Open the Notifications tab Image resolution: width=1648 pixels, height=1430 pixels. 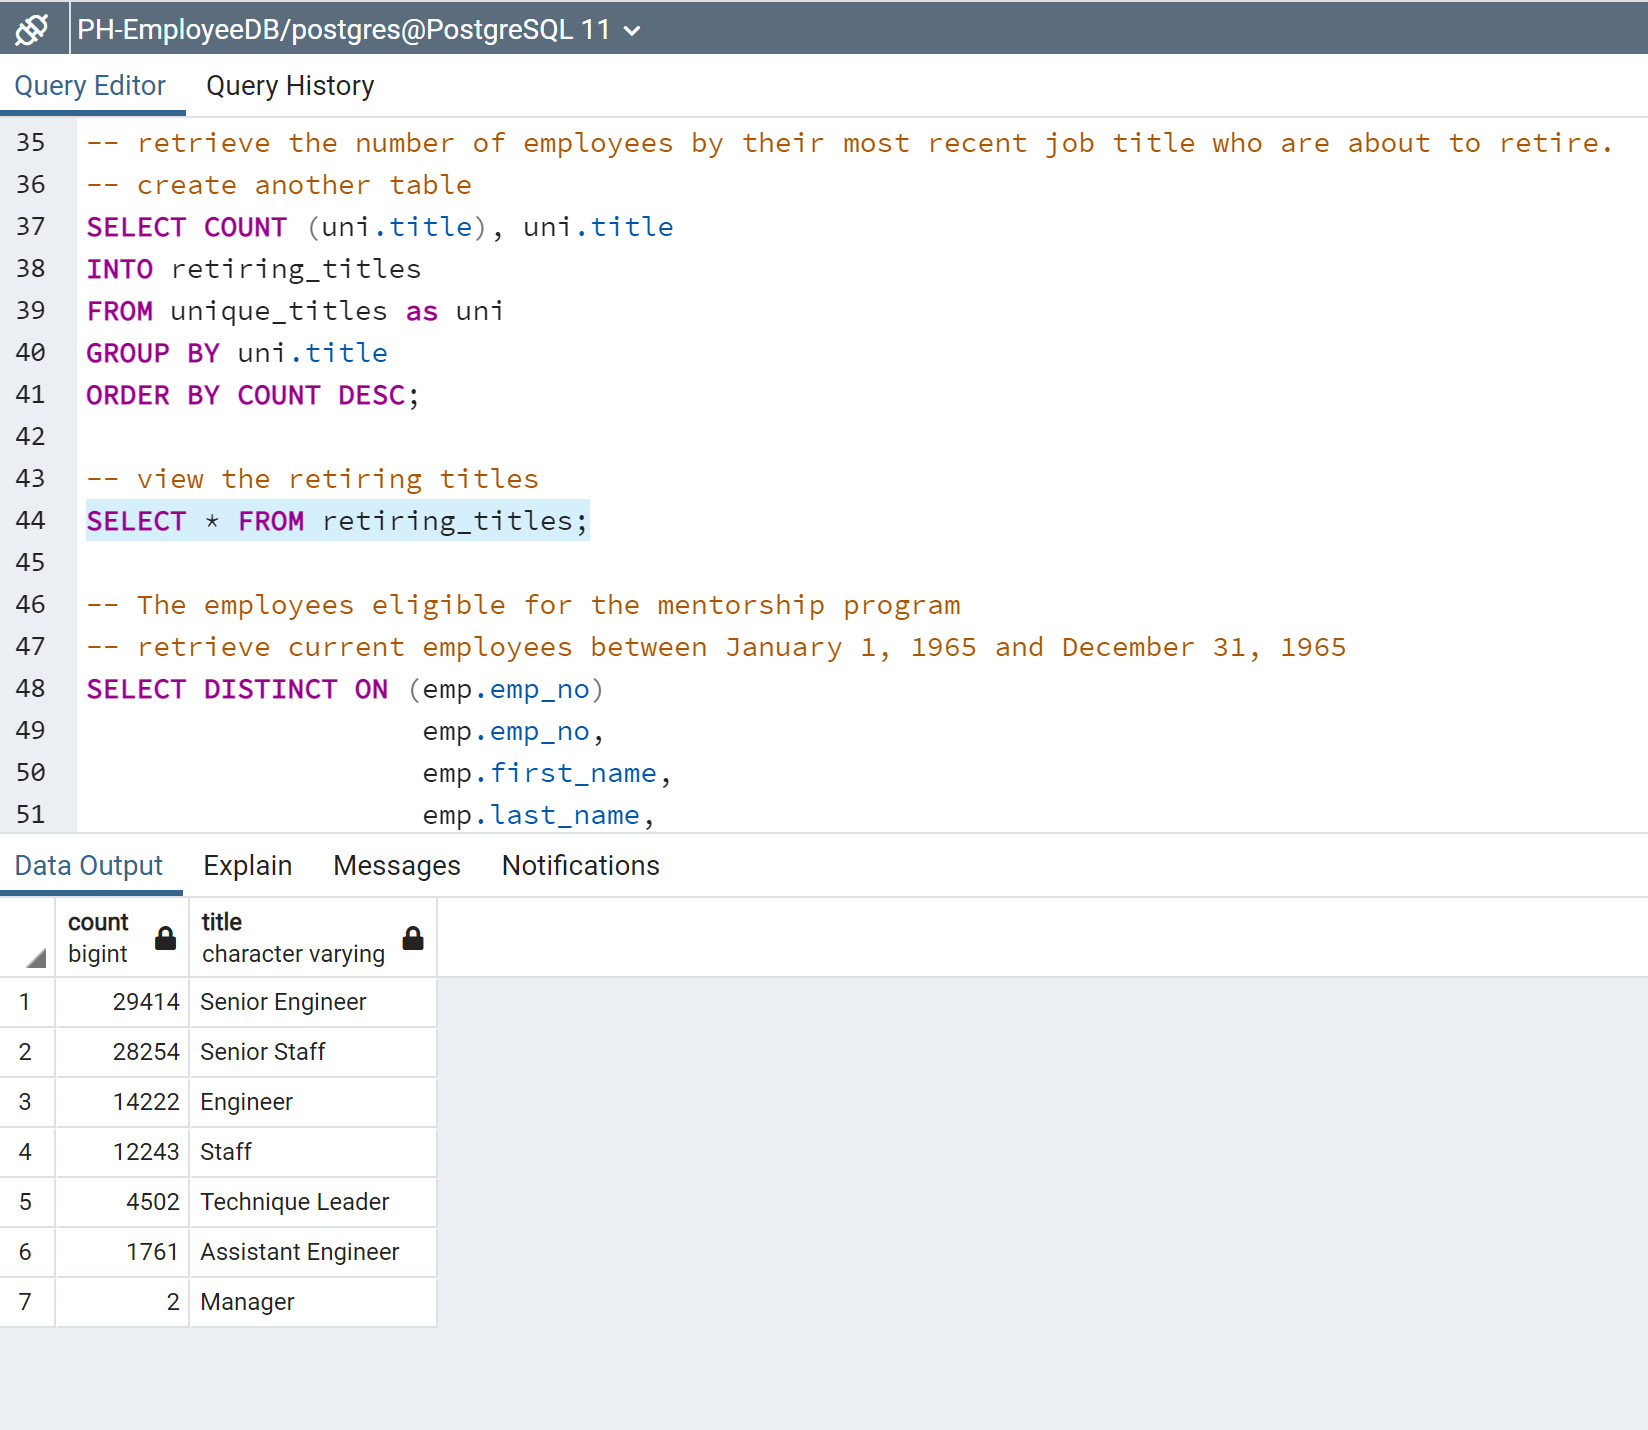[580, 865]
